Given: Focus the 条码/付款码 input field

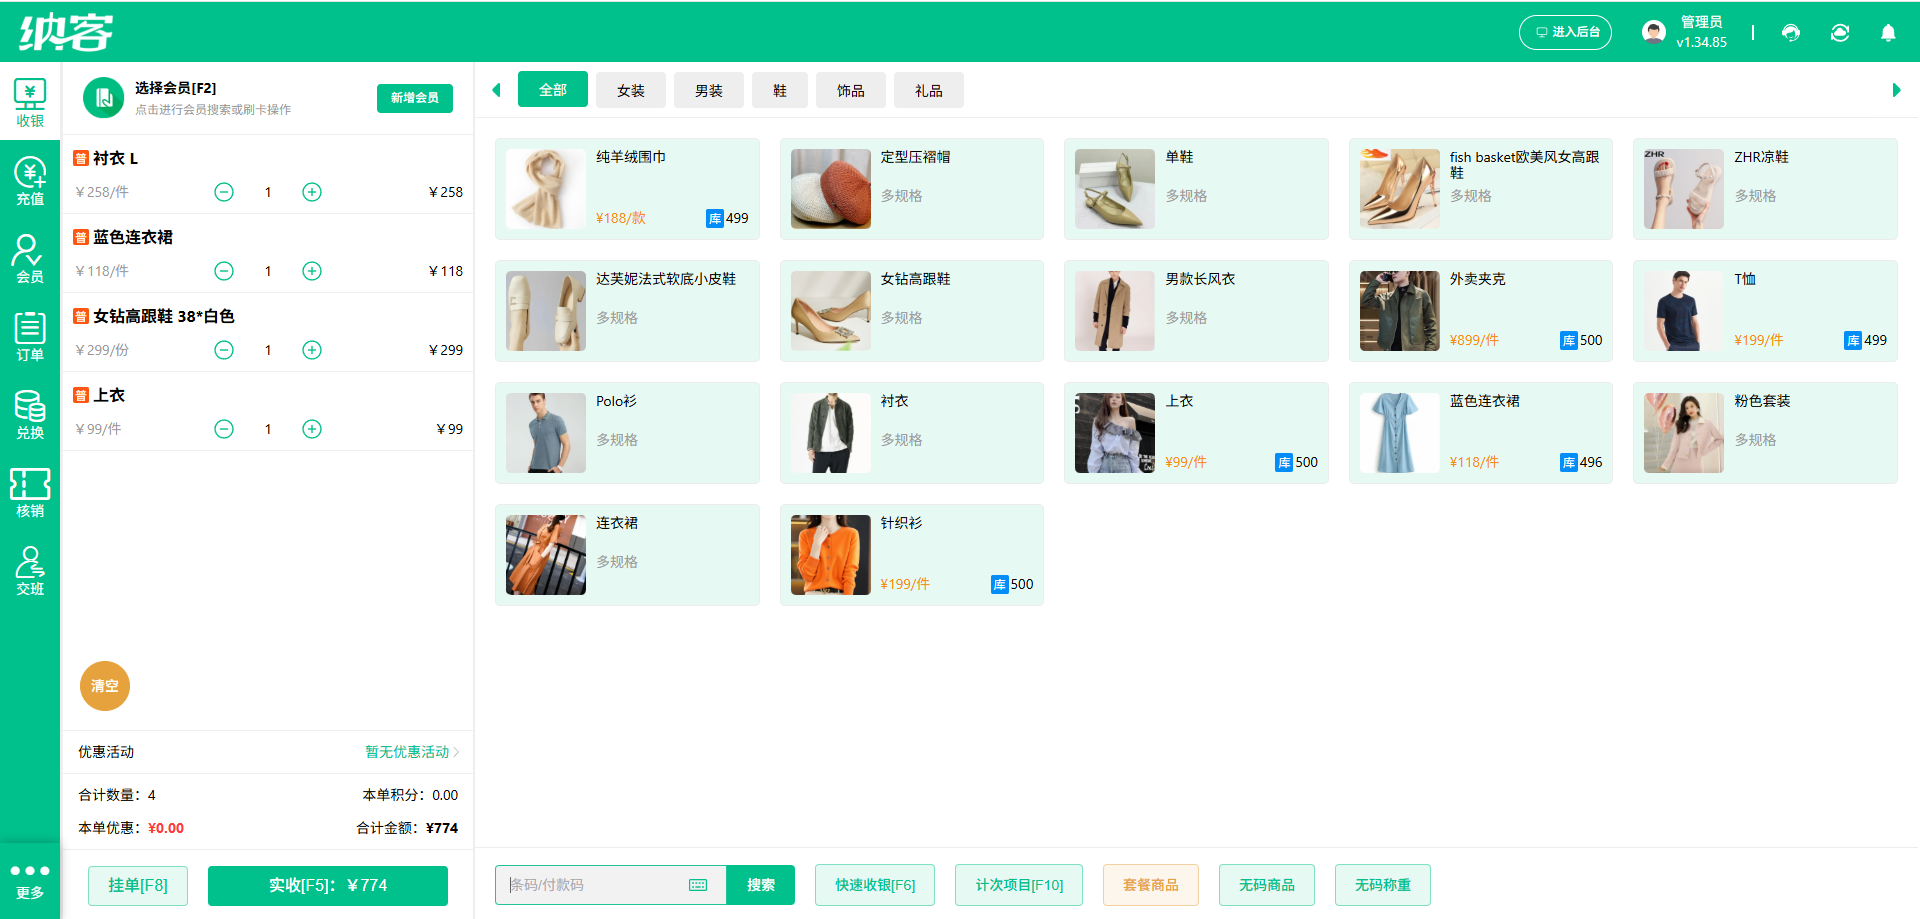Looking at the screenshot, I should click(611, 885).
